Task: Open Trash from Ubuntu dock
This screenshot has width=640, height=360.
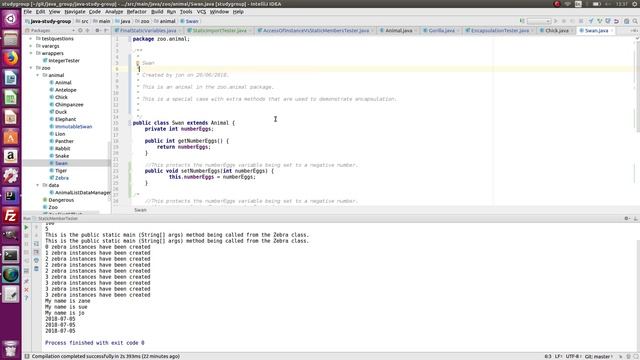Action: tap(11, 349)
